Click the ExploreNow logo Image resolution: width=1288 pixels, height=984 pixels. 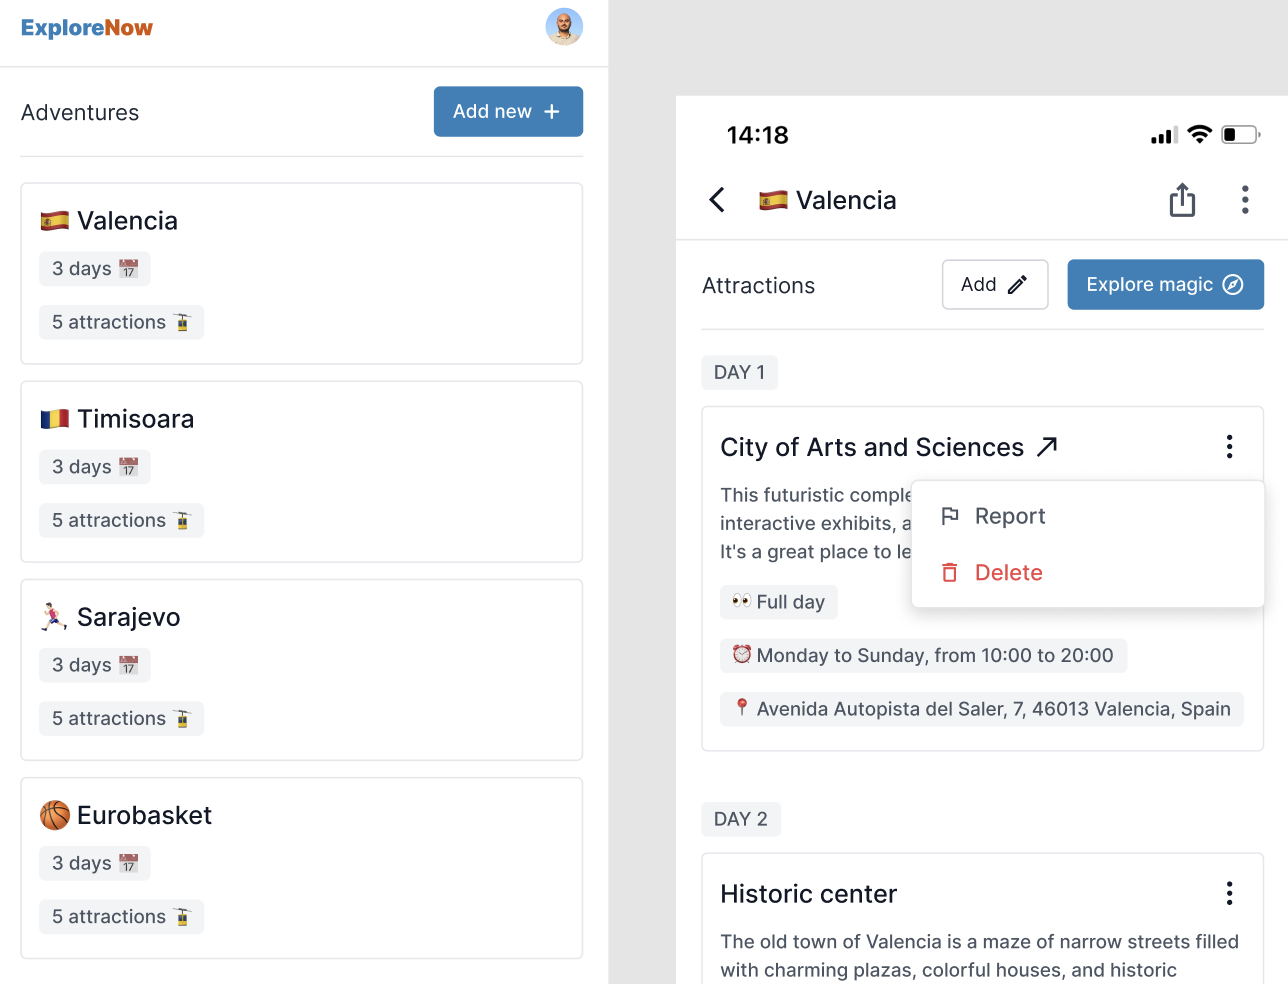click(x=87, y=28)
